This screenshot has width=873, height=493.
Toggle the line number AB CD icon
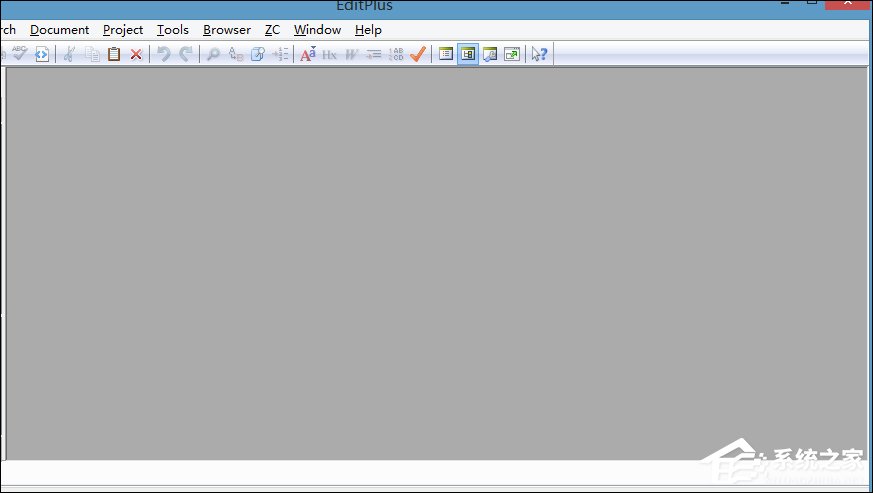click(396, 54)
